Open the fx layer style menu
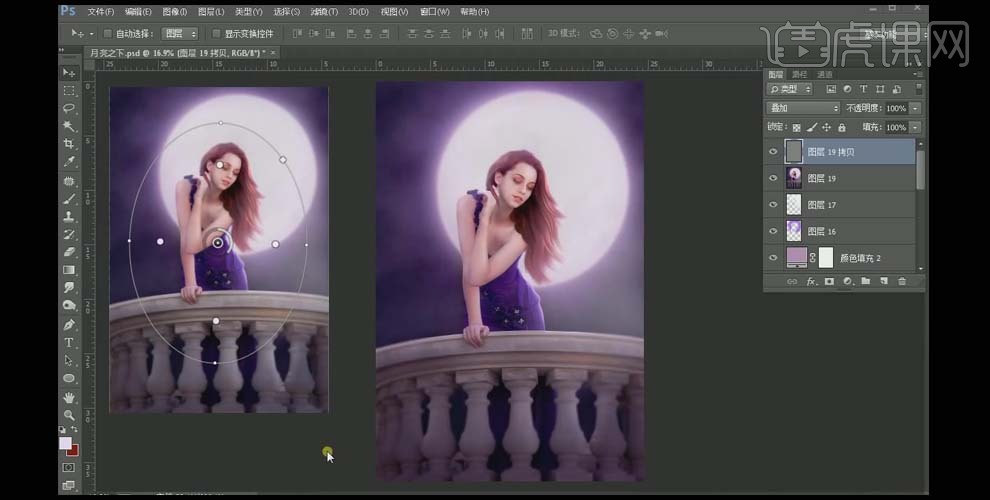 click(x=811, y=282)
